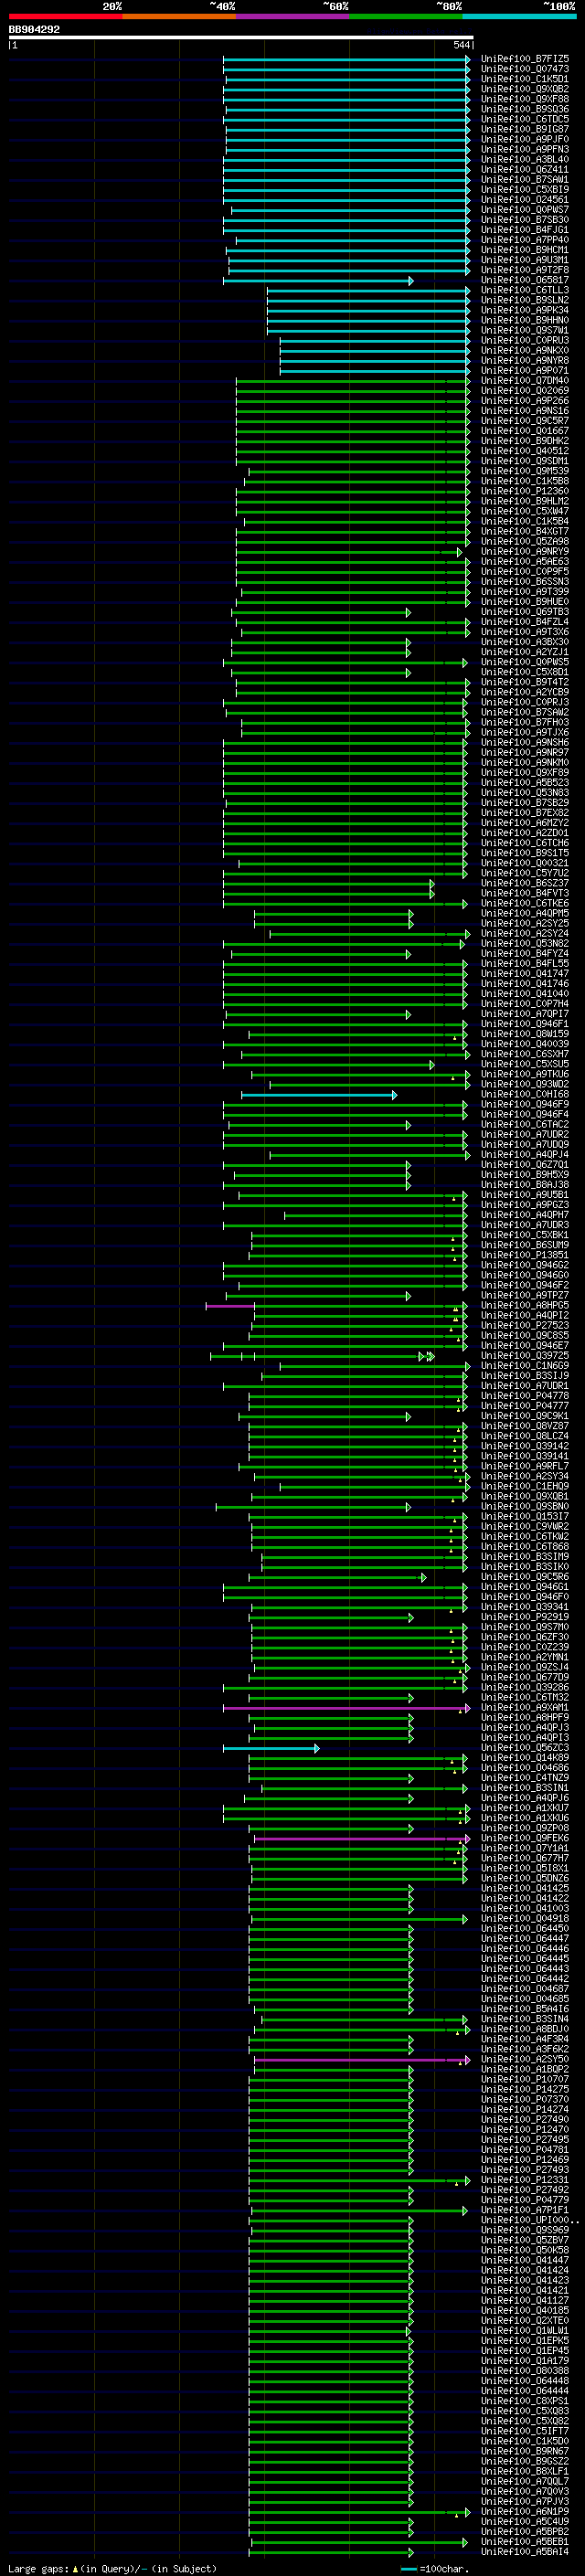Open hit UniRef100_Q07473
Viewport: 585px width, 2576px height.
click(x=524, y=69)
